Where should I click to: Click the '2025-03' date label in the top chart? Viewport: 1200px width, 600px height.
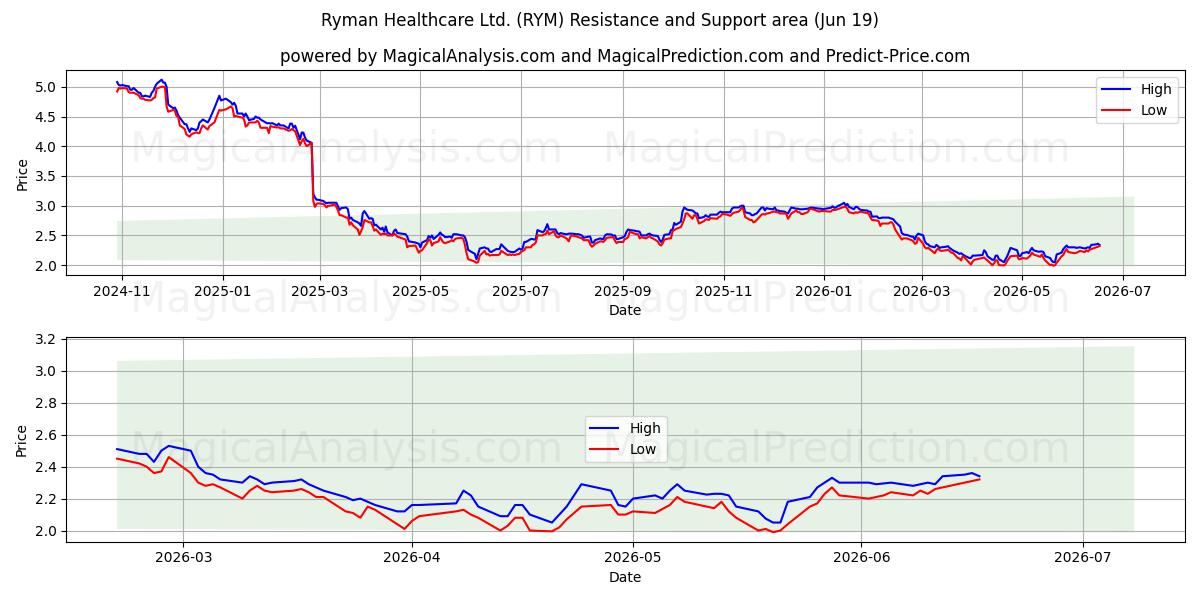(x=320, y=292)
